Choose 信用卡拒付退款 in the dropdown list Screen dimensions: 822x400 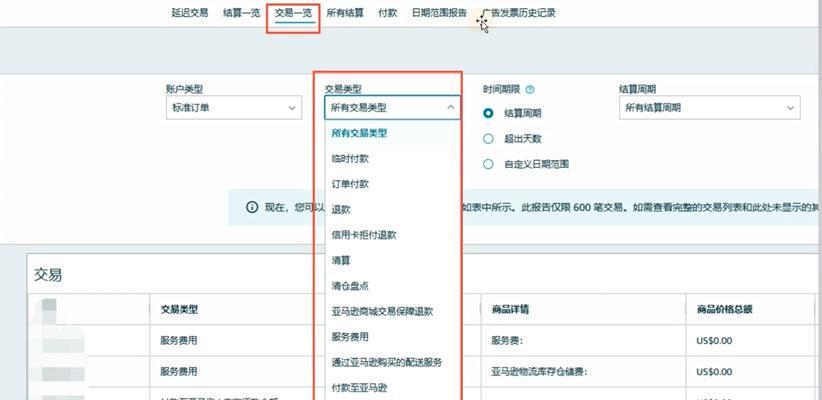(392, 235)
